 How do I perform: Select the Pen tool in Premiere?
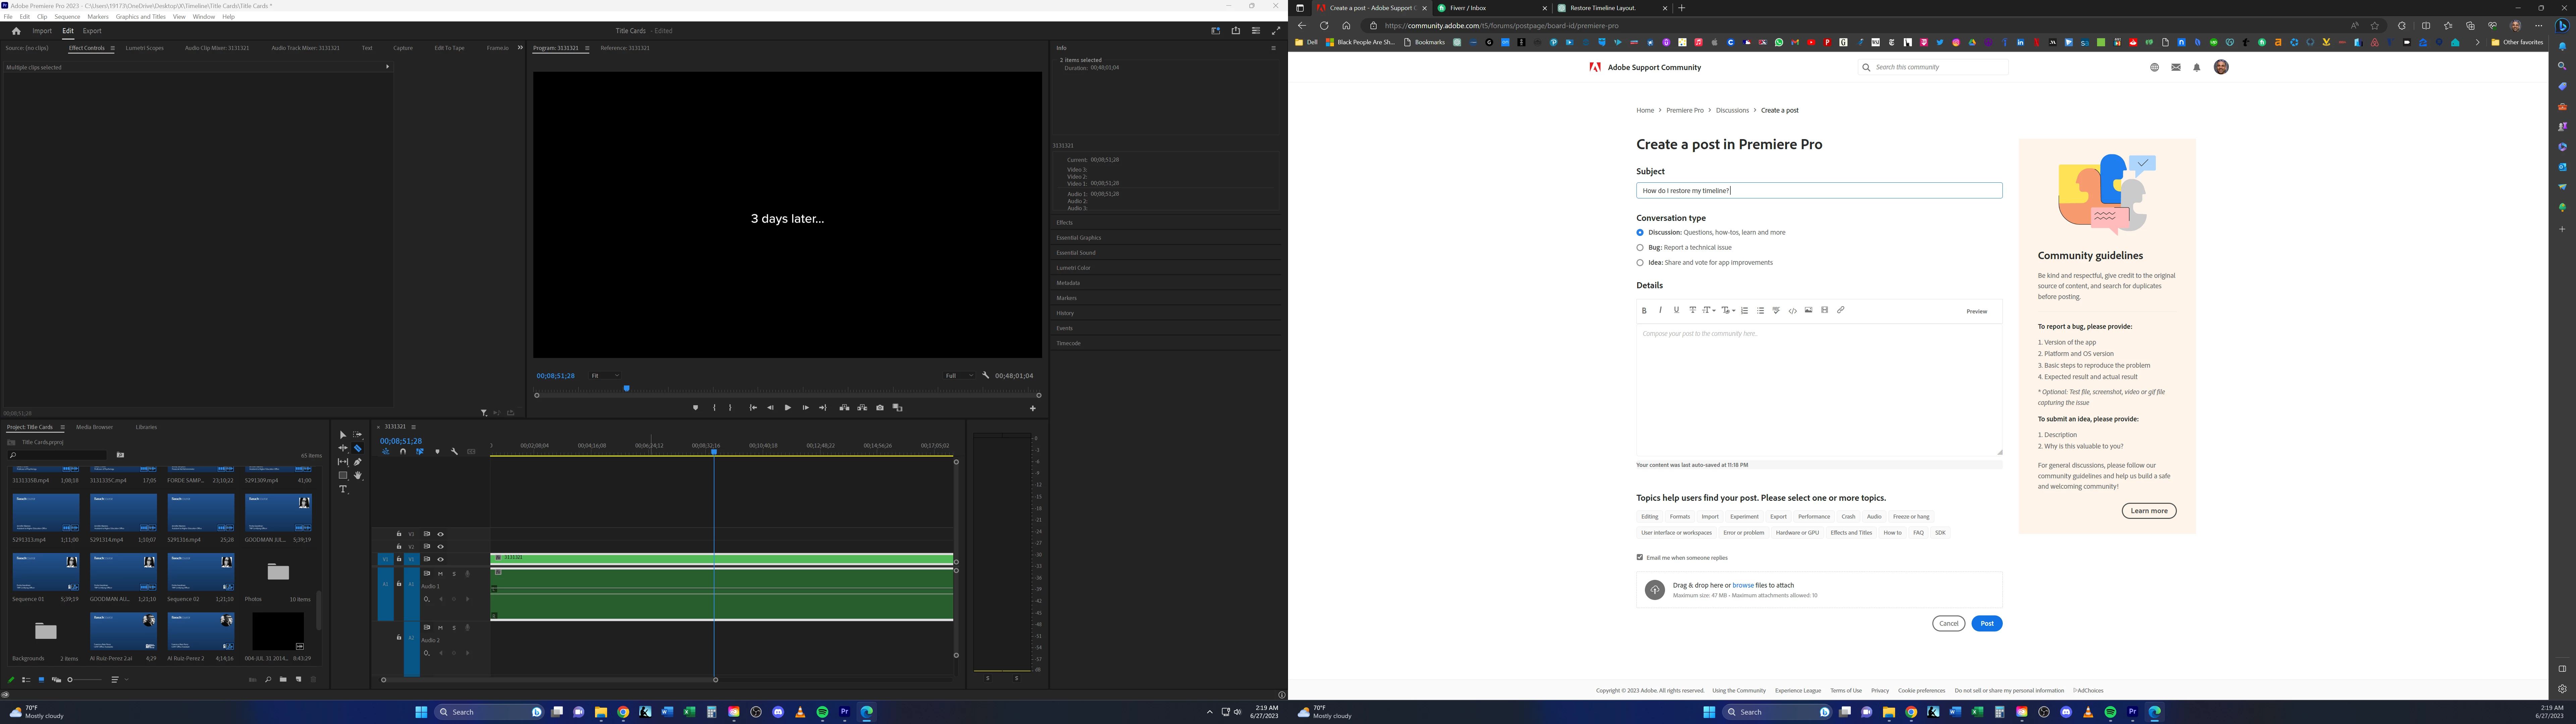point(358,462)
